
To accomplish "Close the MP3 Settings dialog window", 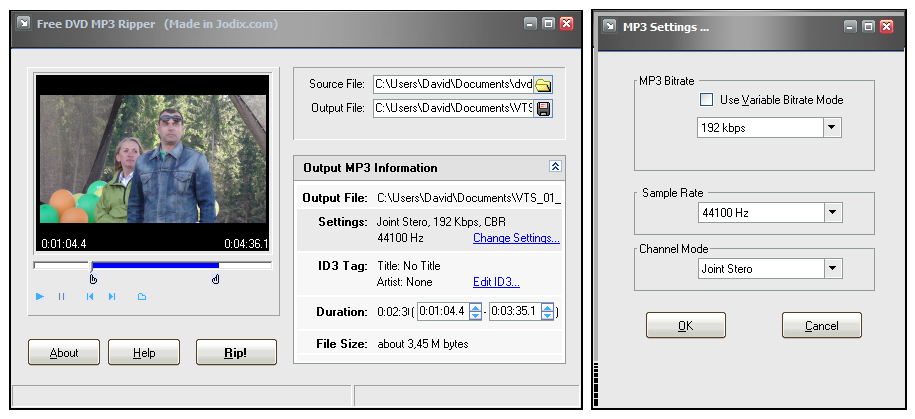I will click(x=886, y=27).
